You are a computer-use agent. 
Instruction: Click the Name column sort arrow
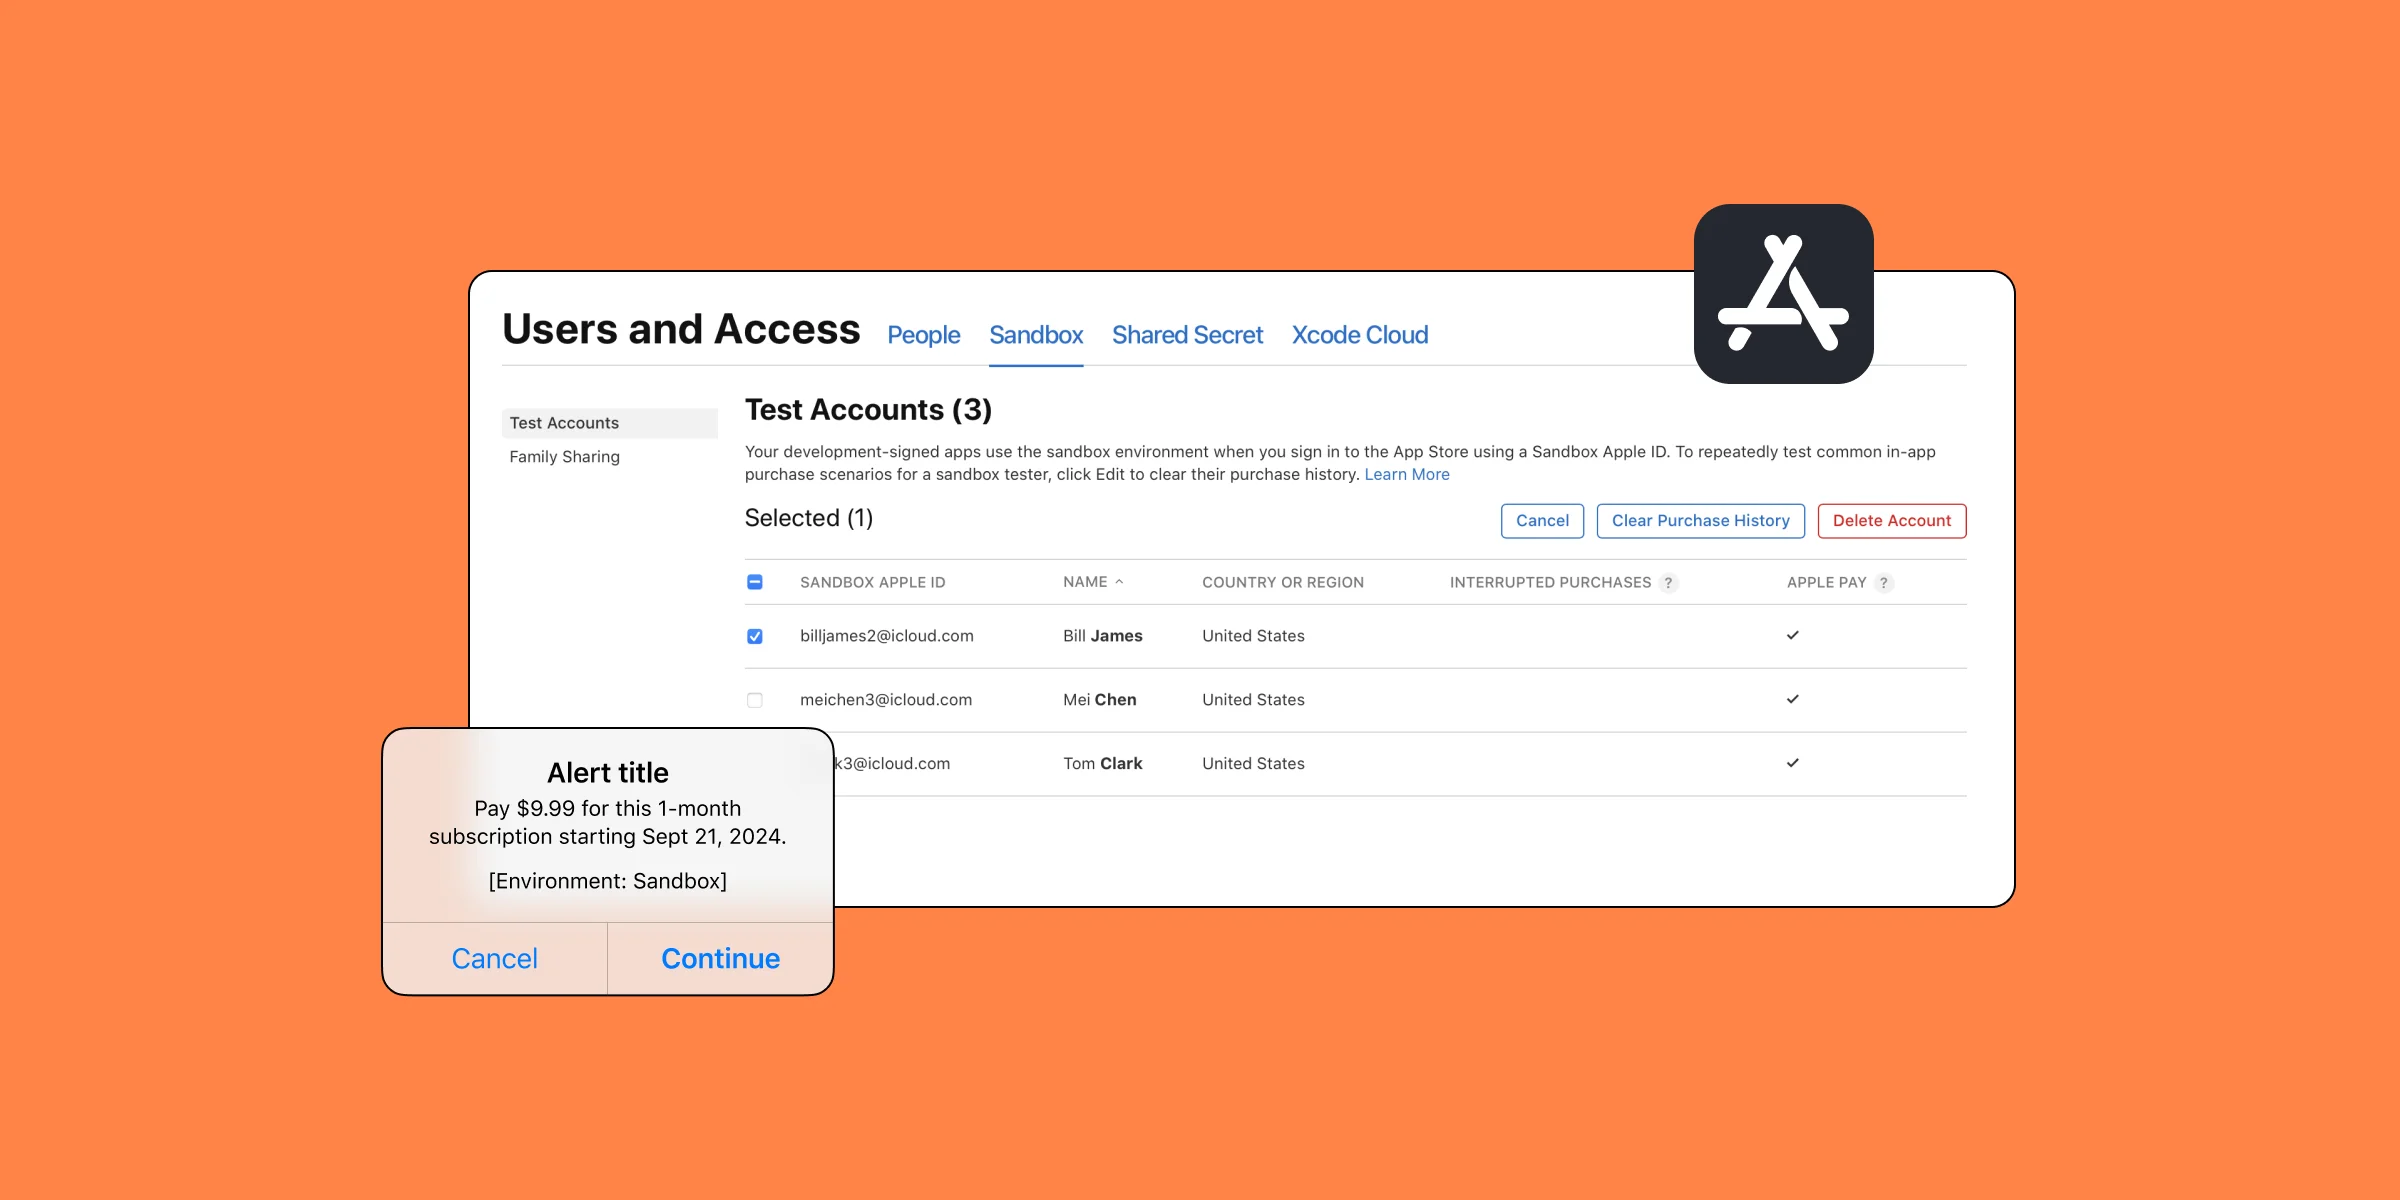click(1120, 581)
